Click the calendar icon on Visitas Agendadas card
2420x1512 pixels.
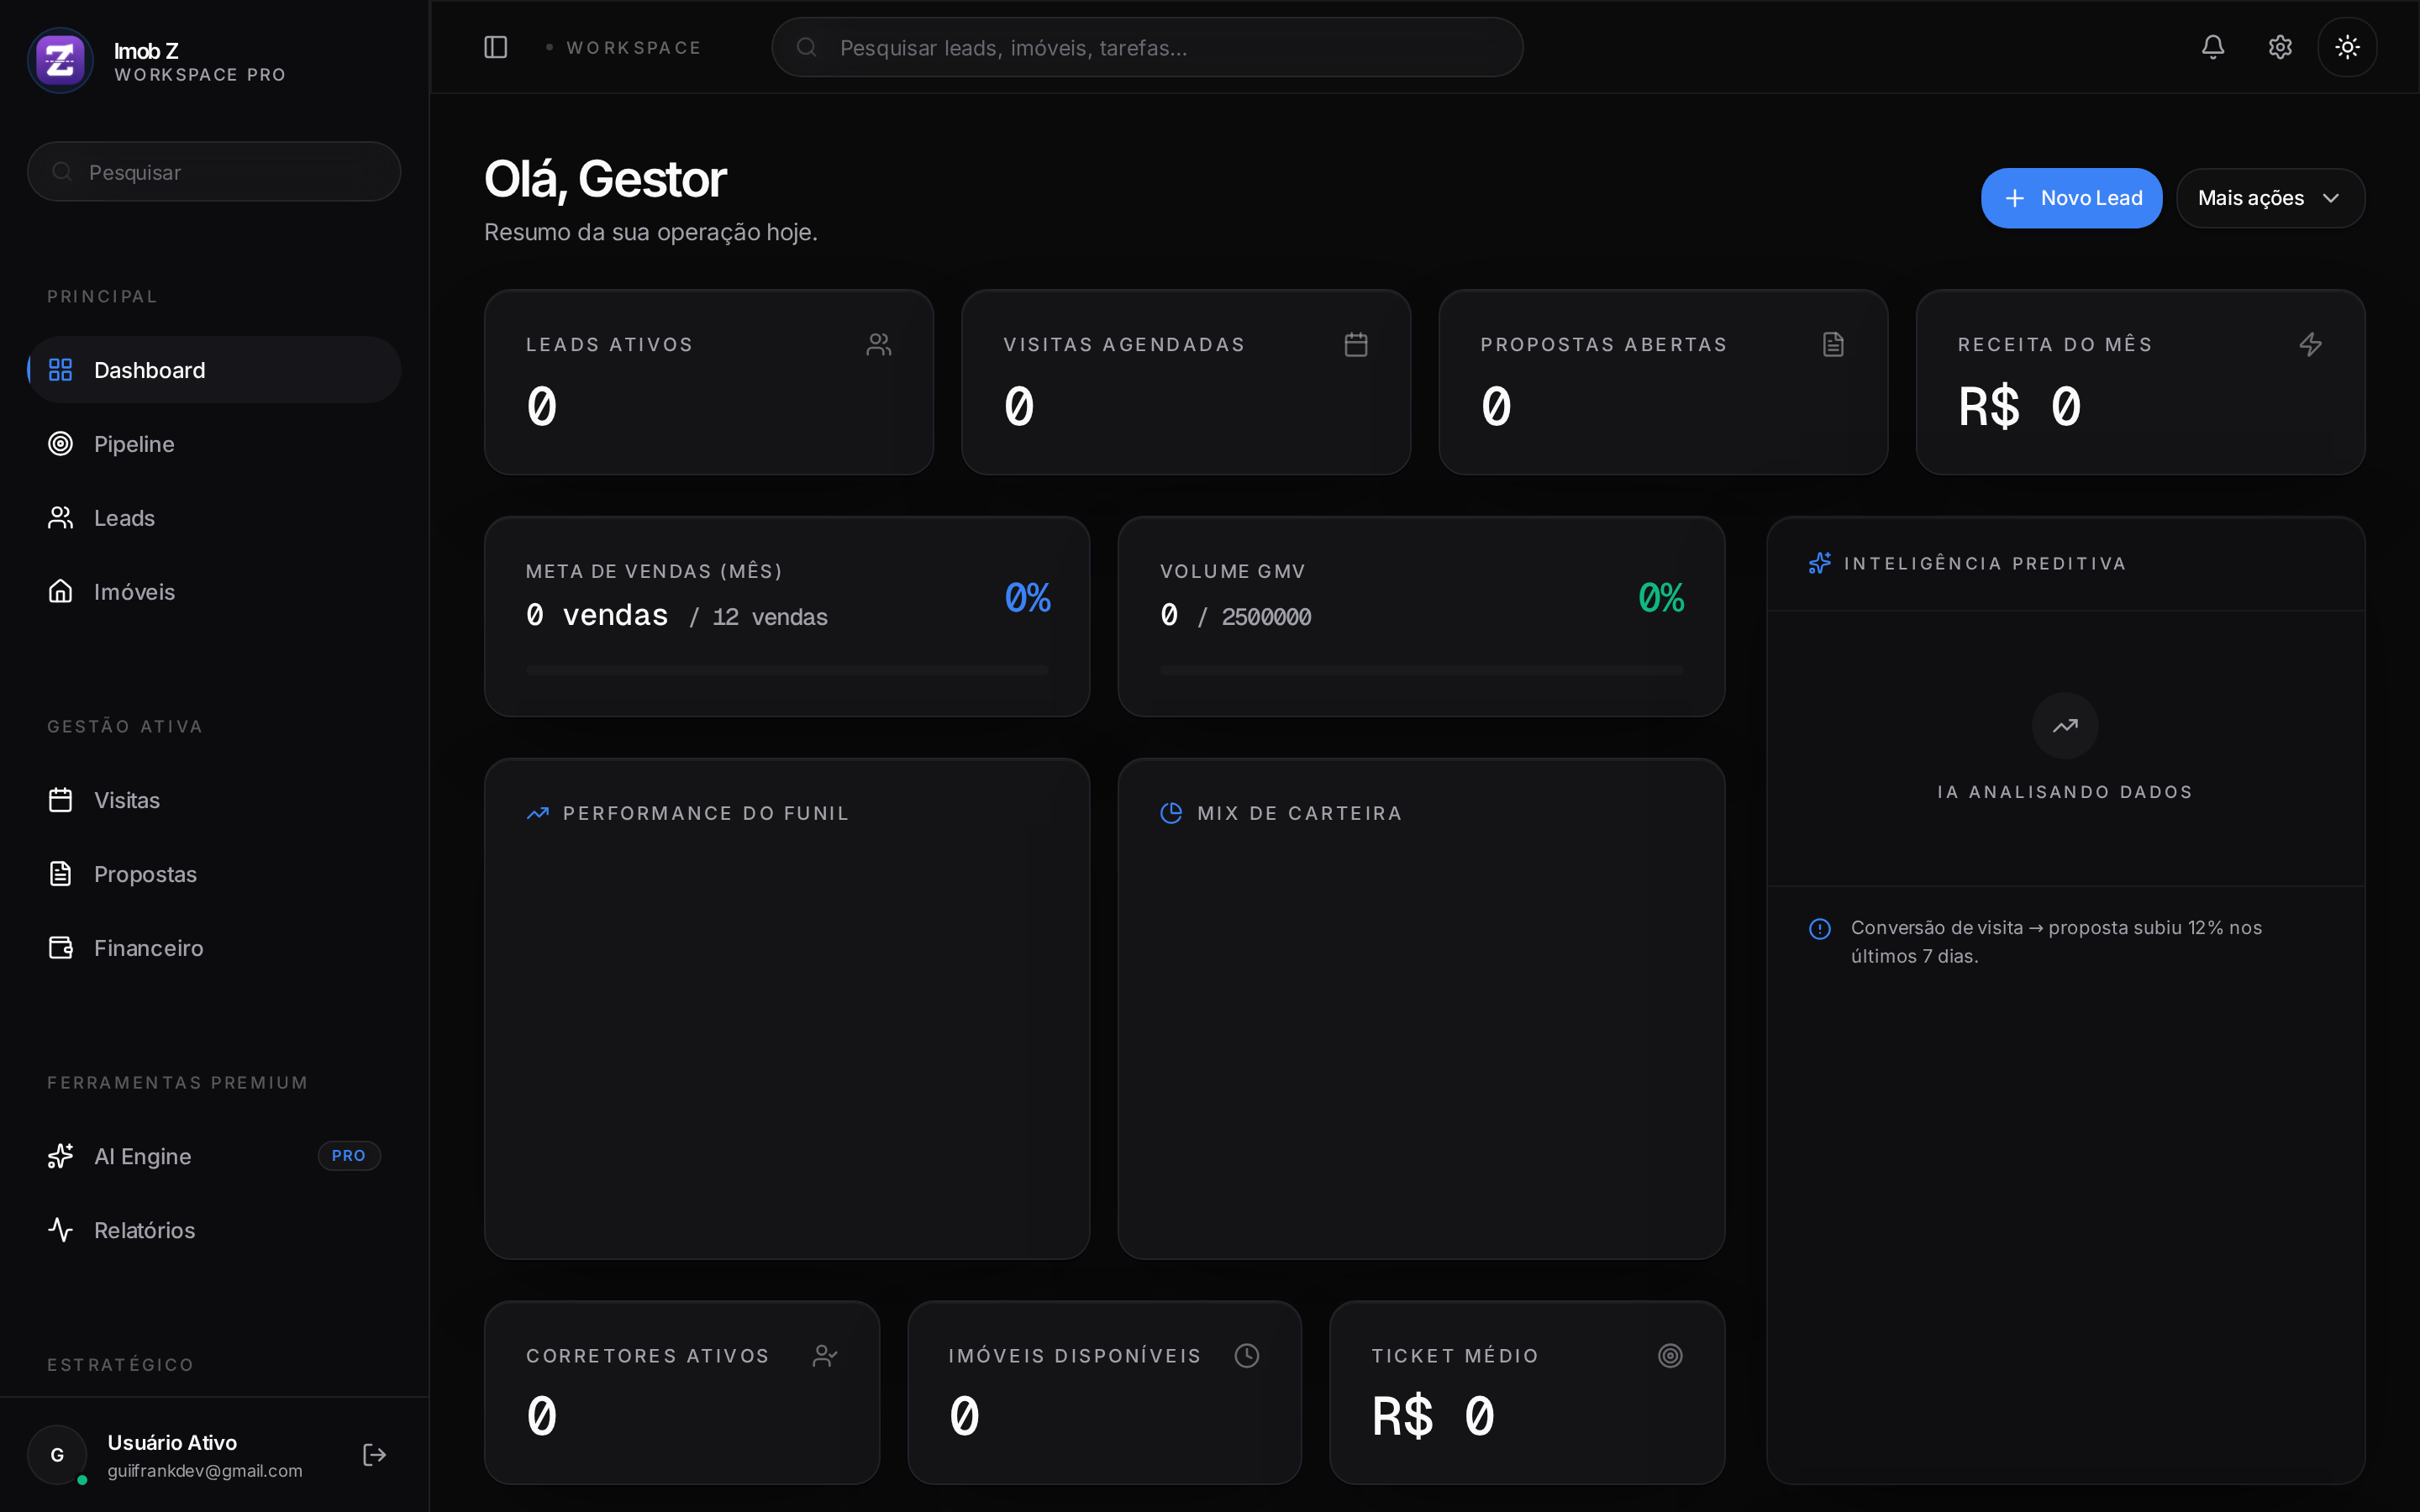[1356, 345]
